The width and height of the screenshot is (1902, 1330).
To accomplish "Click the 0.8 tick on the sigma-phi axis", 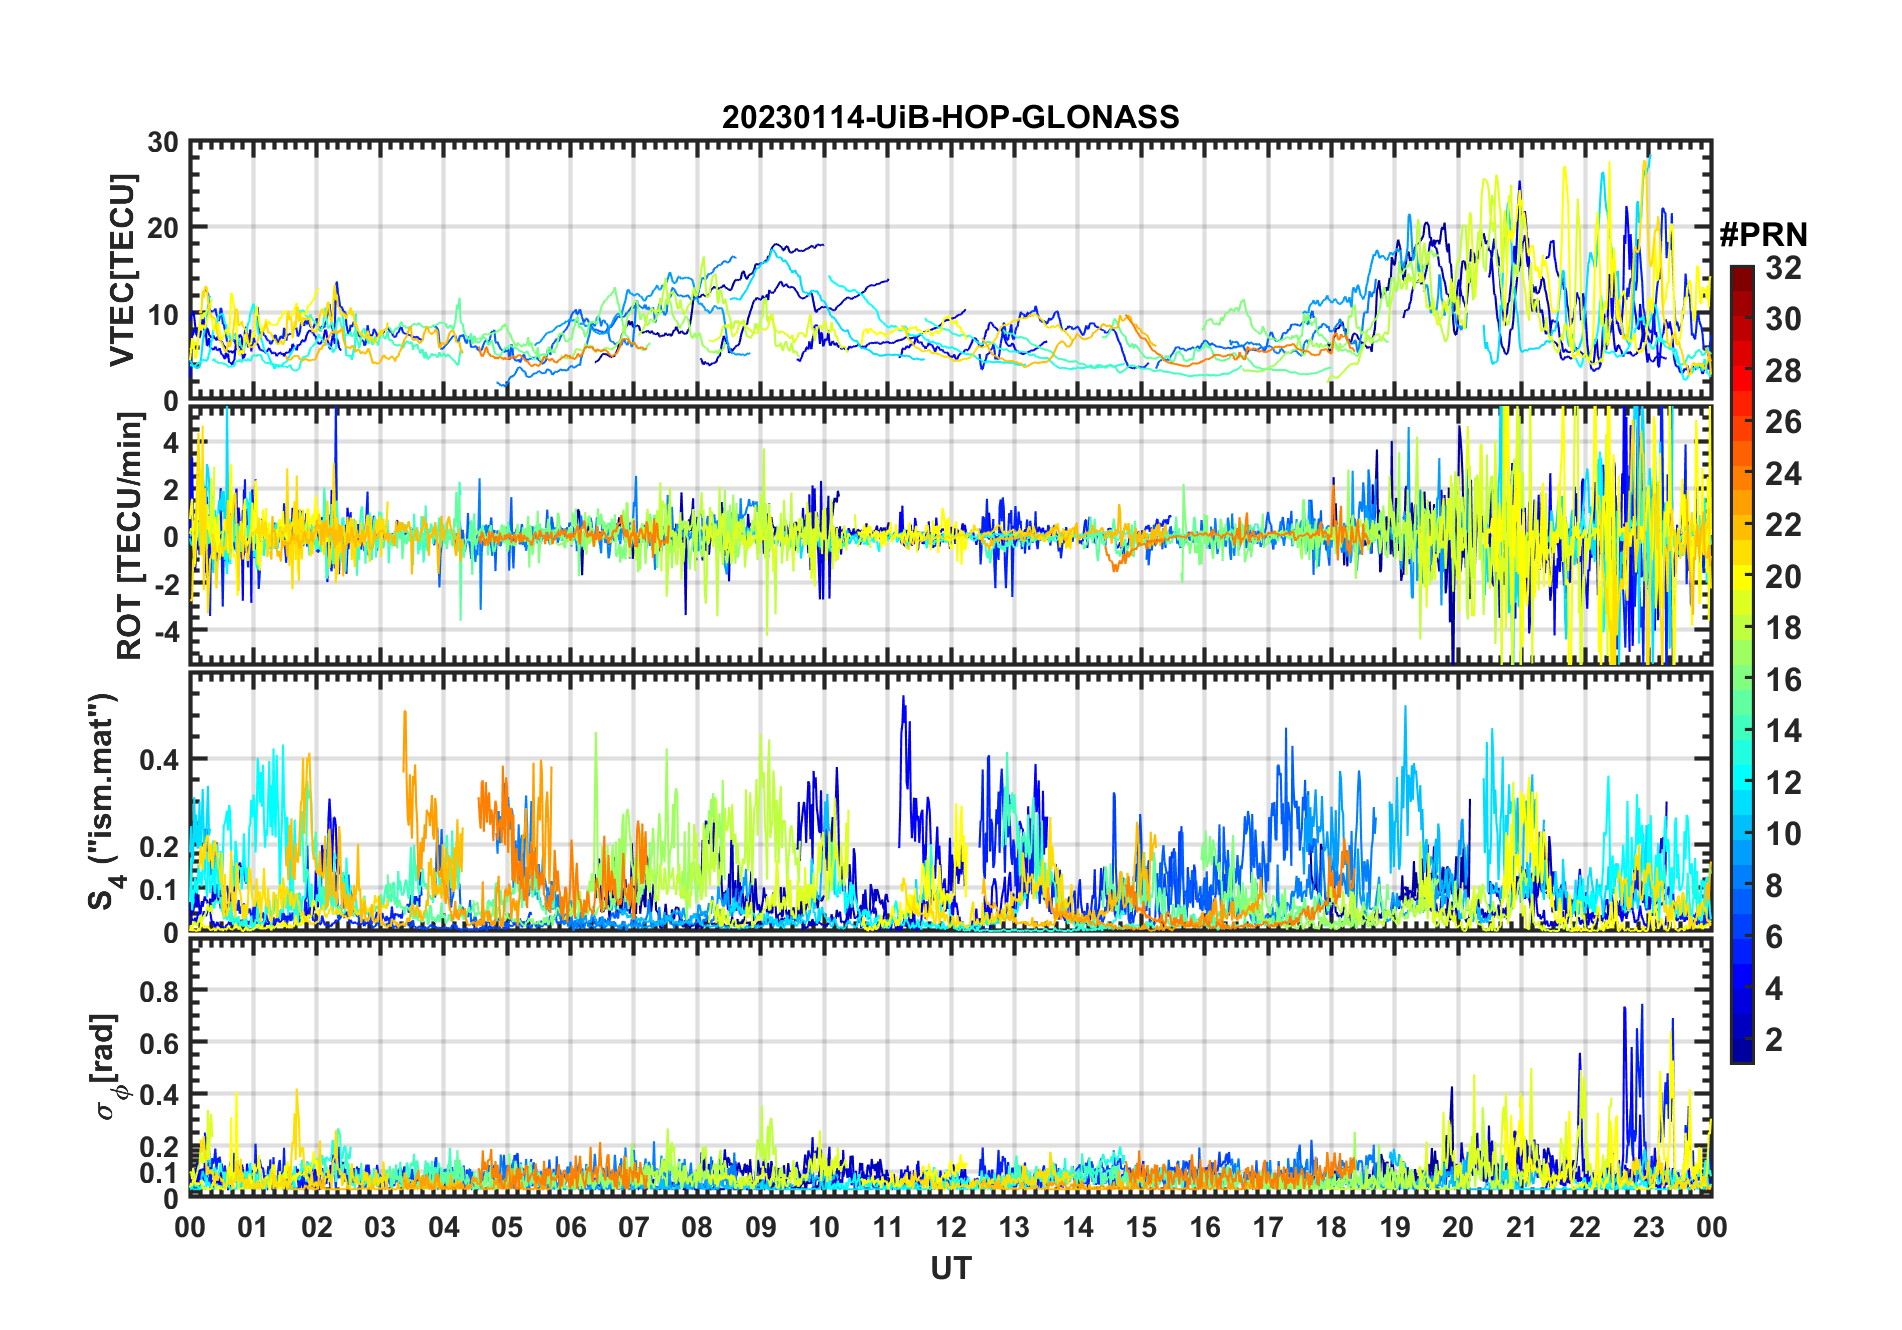I will point(159,991).
